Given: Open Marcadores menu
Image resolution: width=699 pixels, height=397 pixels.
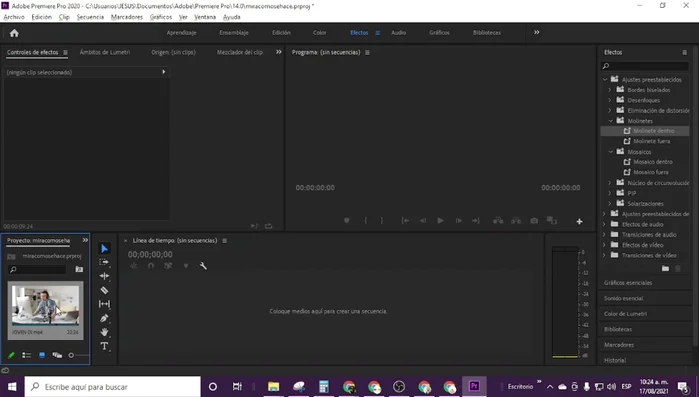Looking at the screenshot, I should (127, 17).
